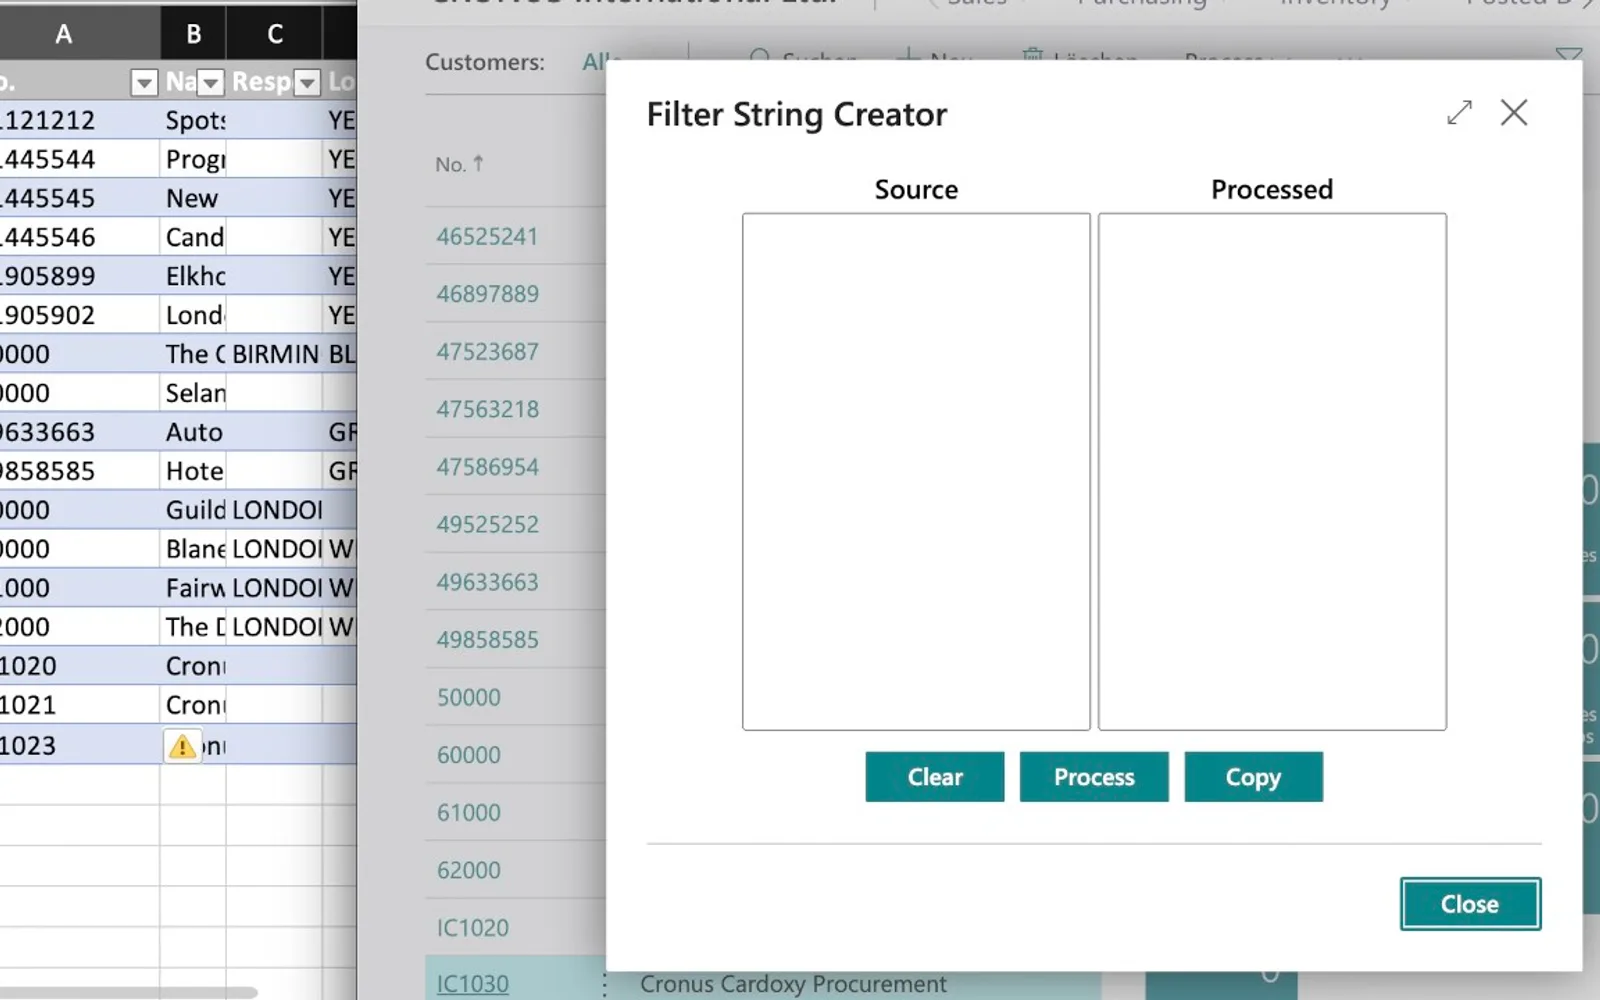Click the Clear button
The width and height of the screenshot is (1600, 1000).
(x=935, y=777)
